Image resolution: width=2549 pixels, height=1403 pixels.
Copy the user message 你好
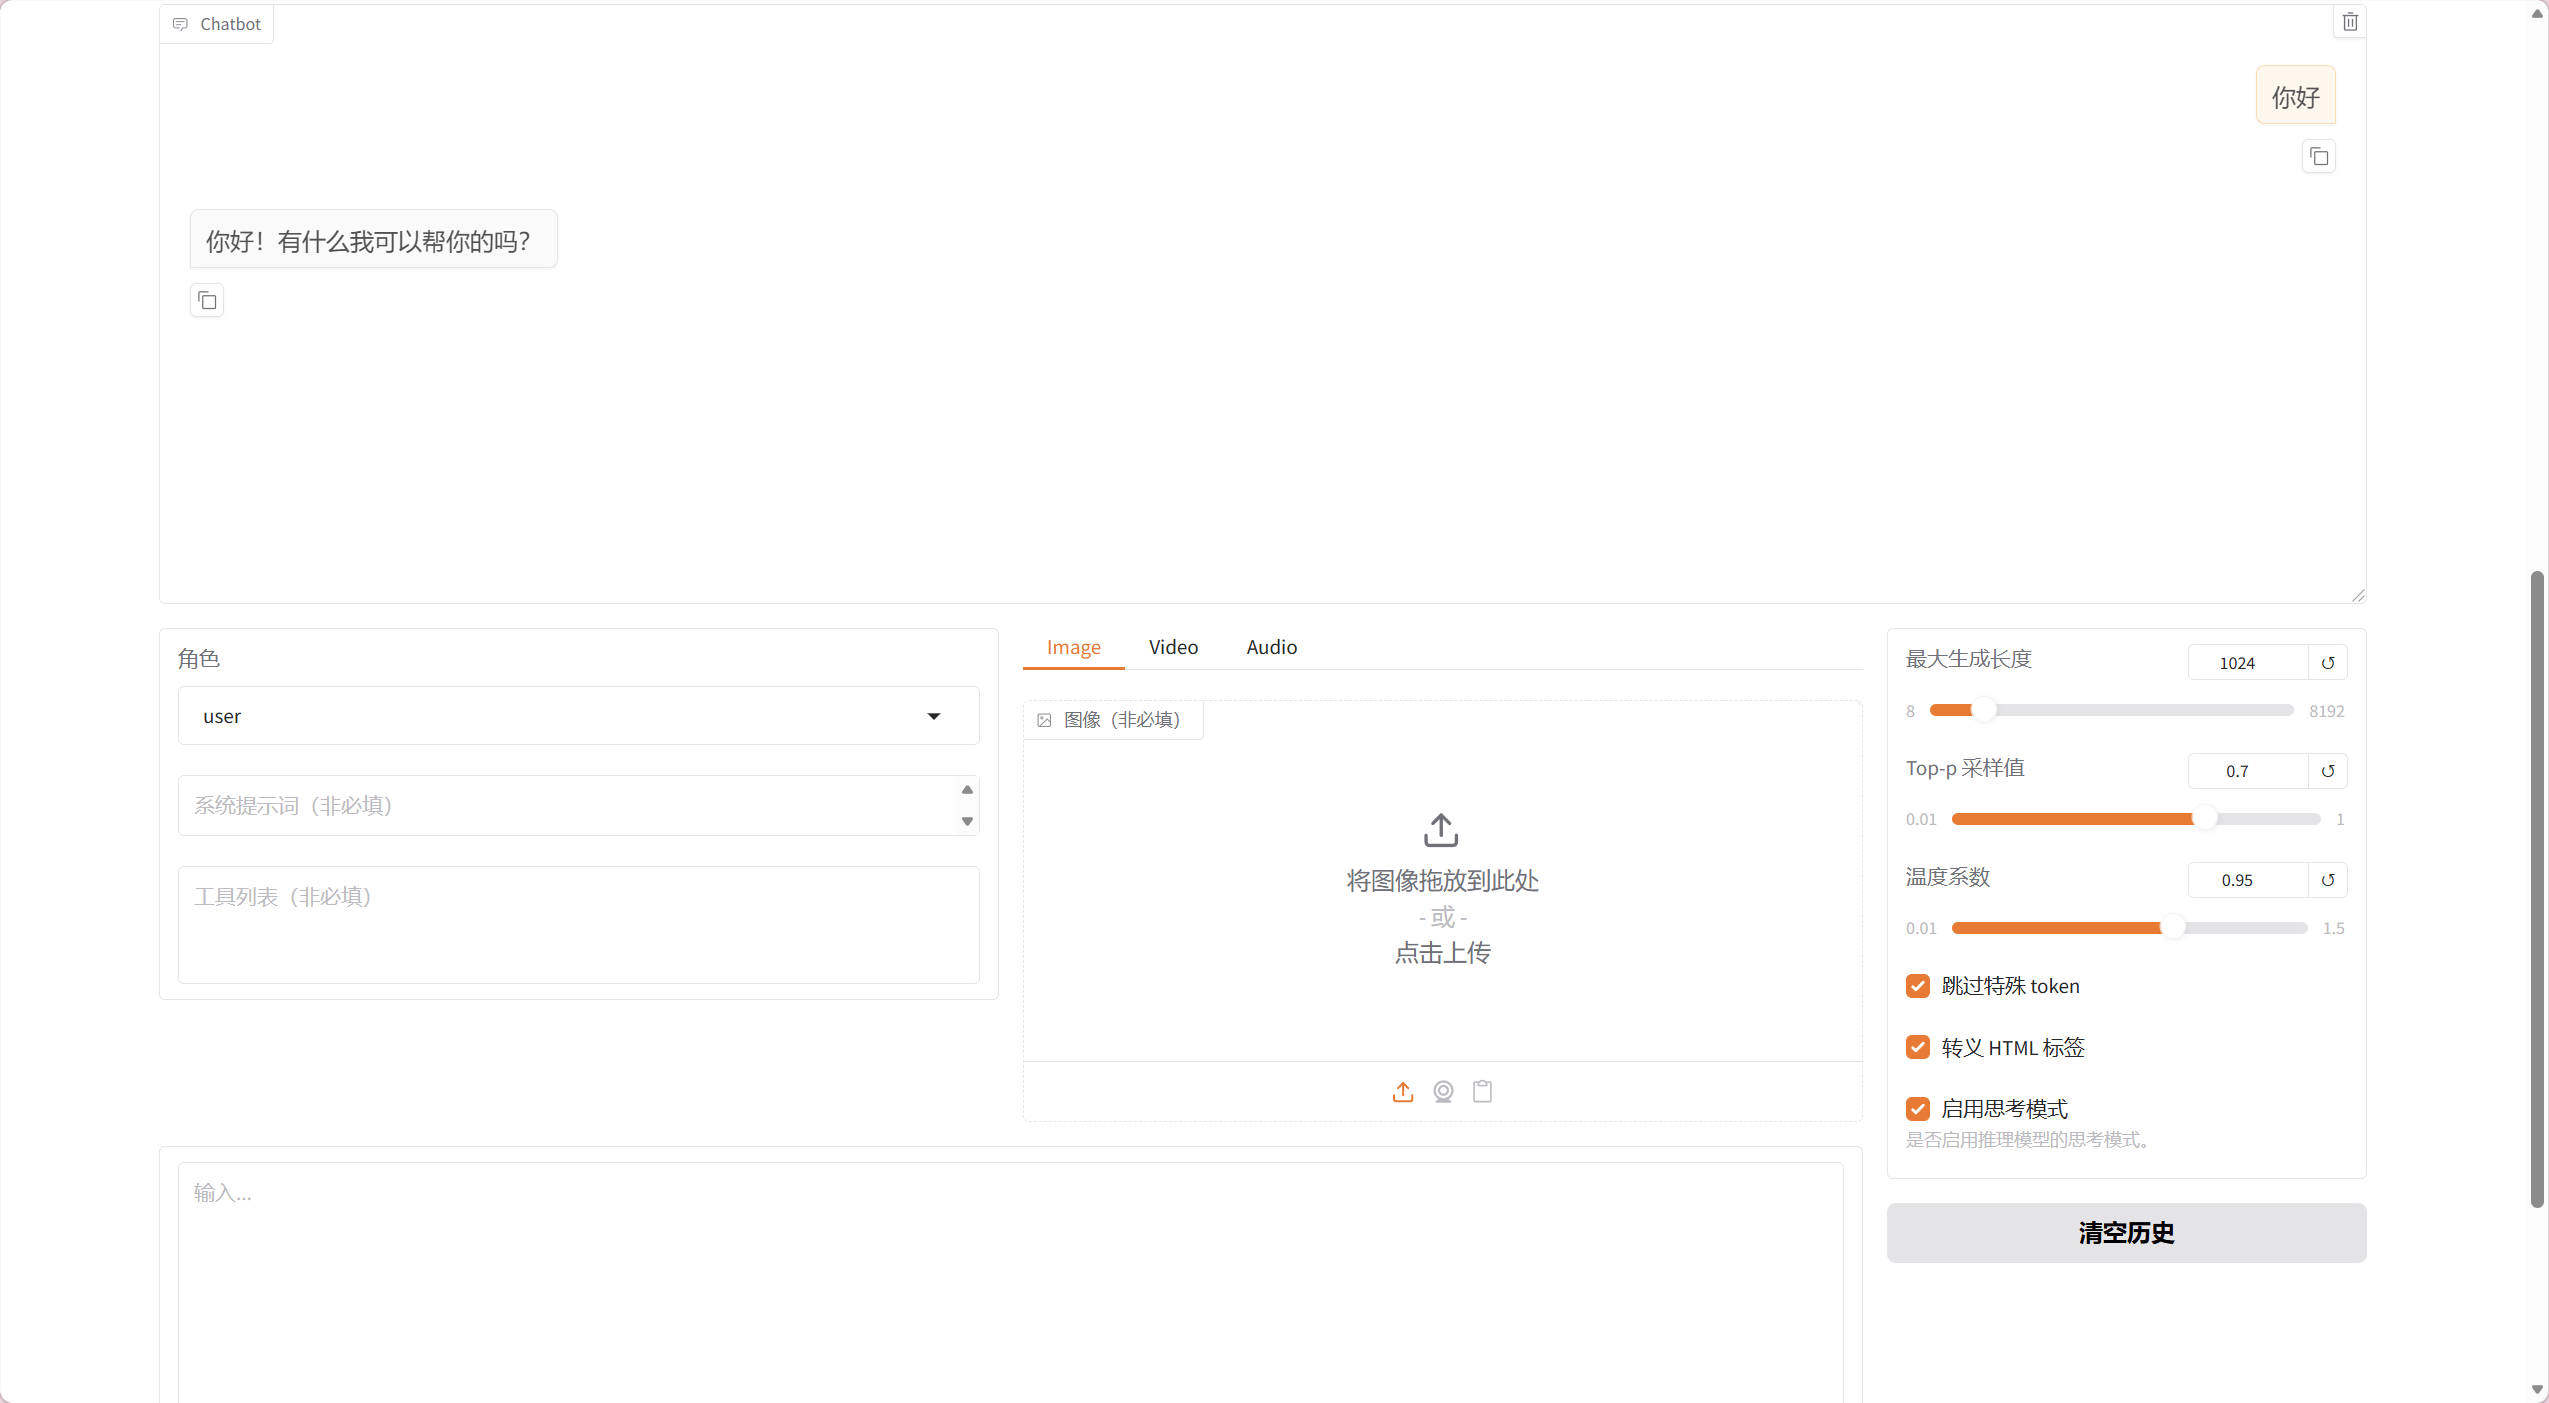click(2318, 157)
